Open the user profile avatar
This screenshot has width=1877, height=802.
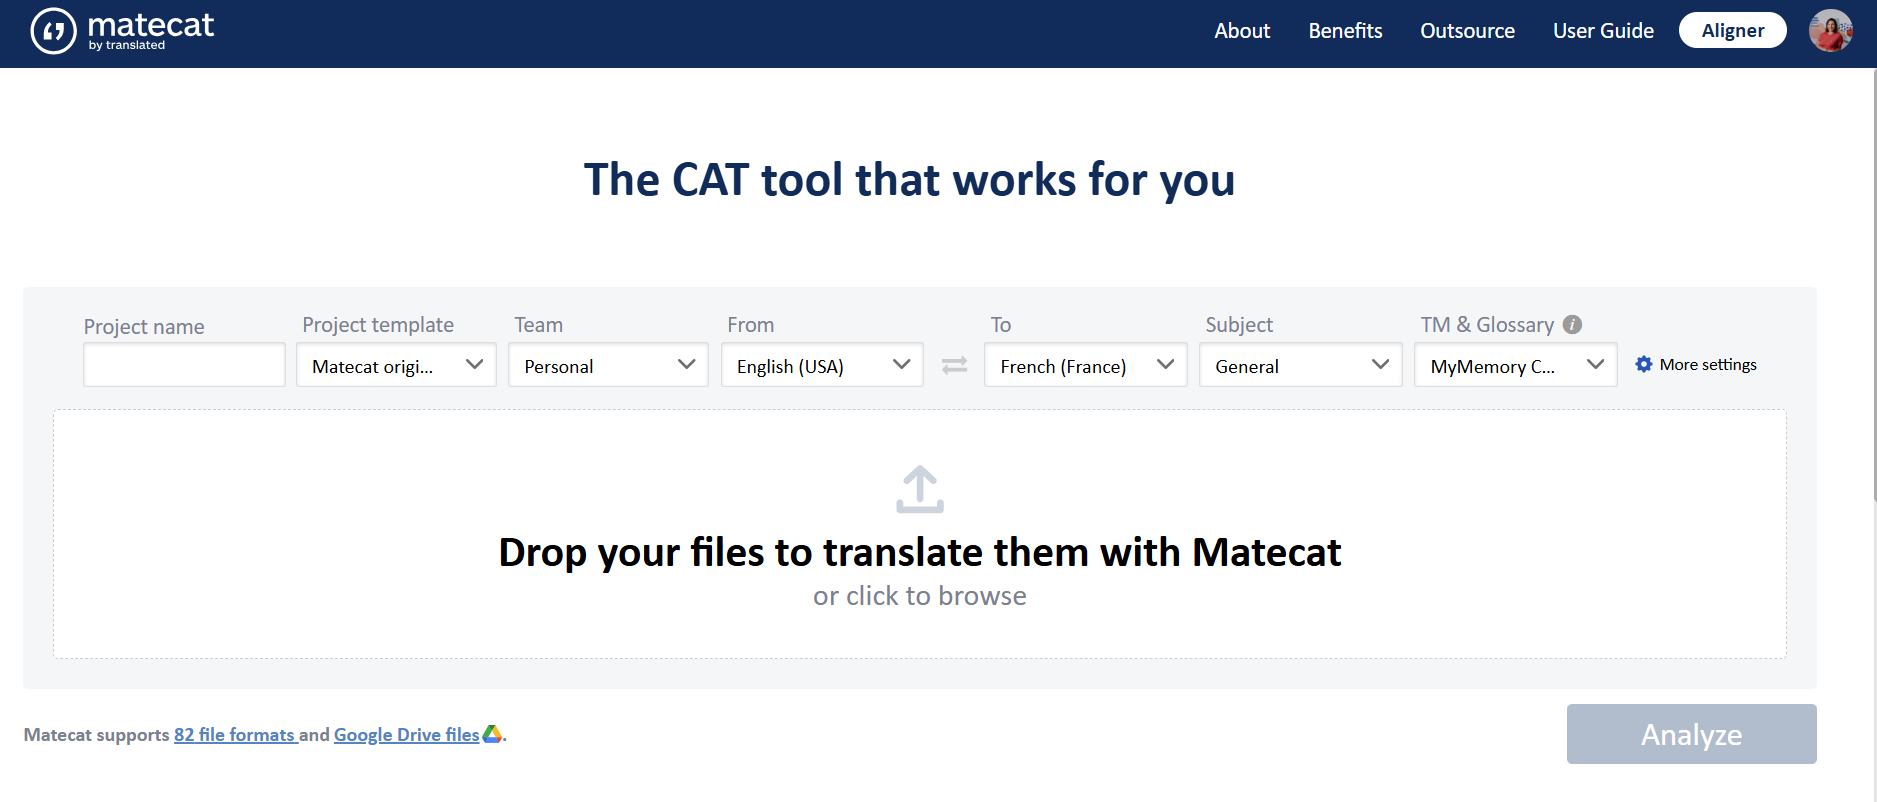click(1830, 31)
